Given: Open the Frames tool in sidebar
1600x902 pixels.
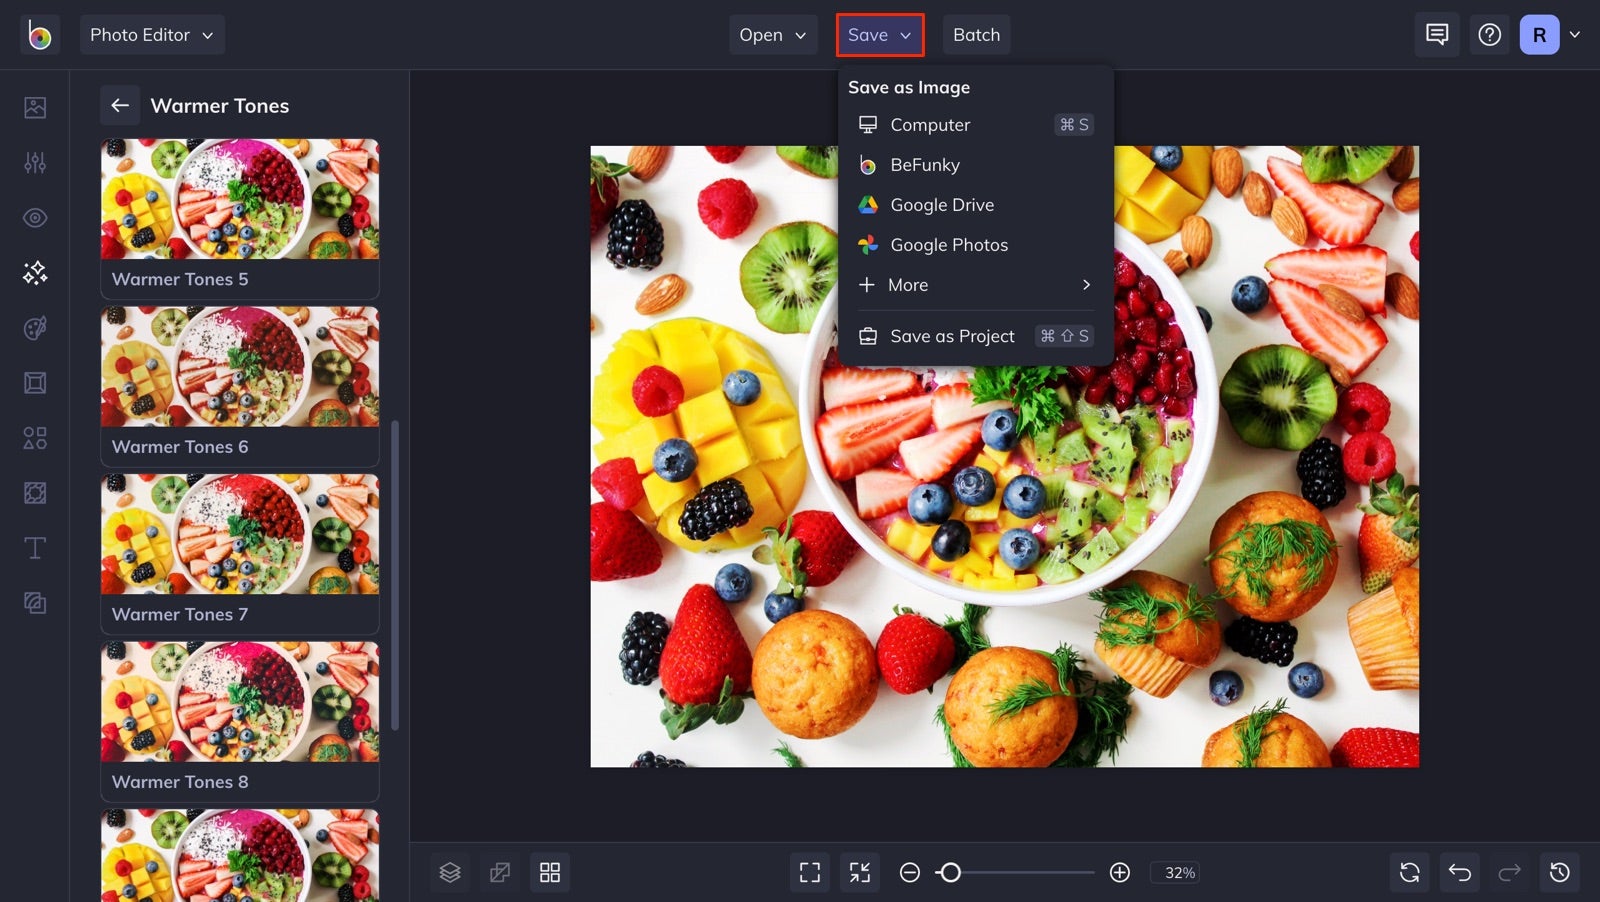Looking at the screenshot, I should 35,383.
